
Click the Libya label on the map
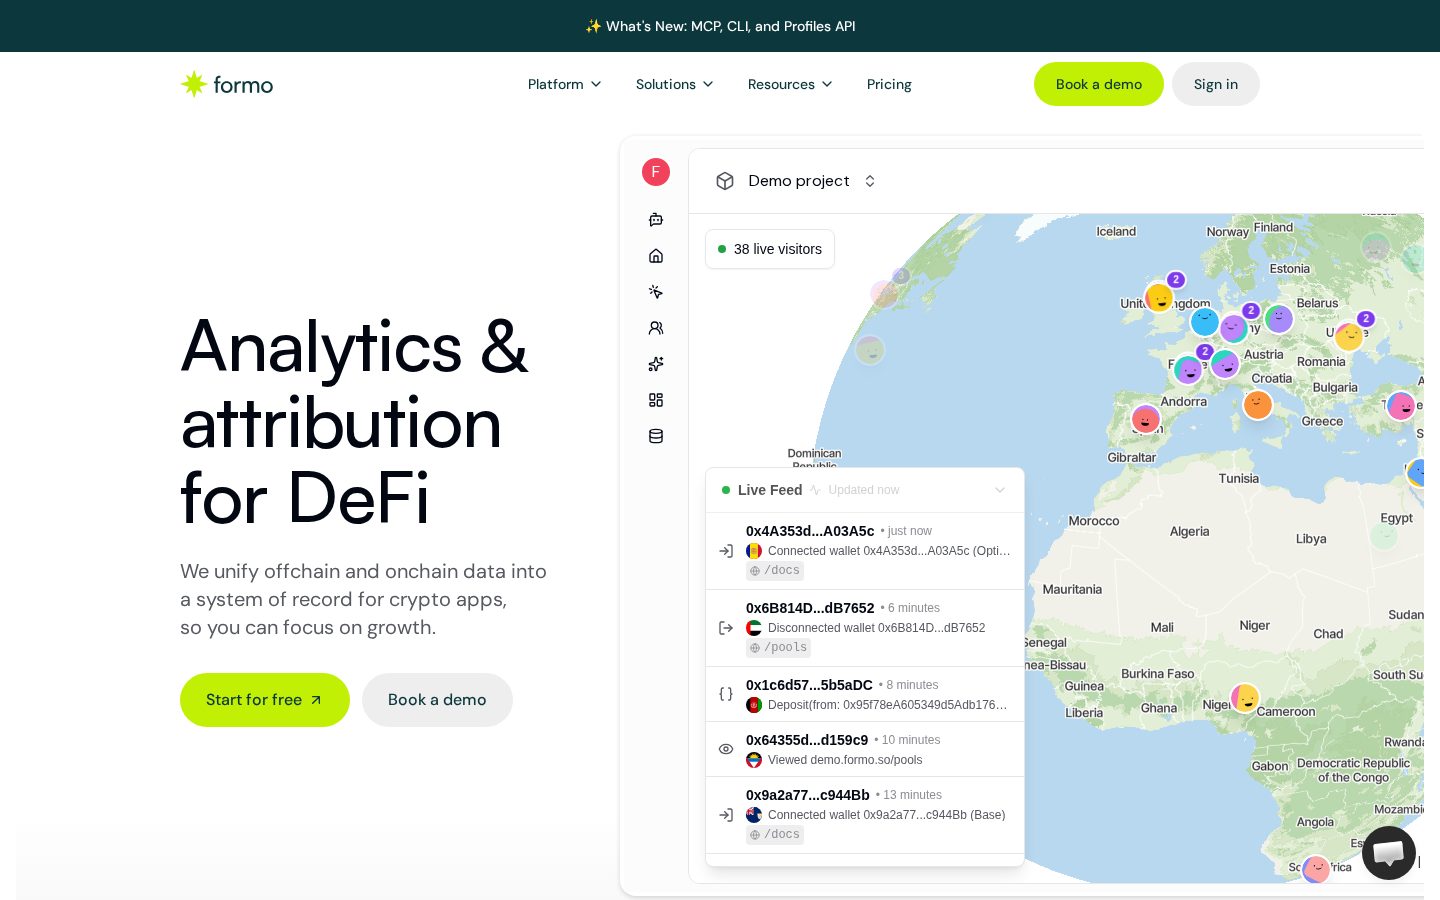[x=1311, y=539]
